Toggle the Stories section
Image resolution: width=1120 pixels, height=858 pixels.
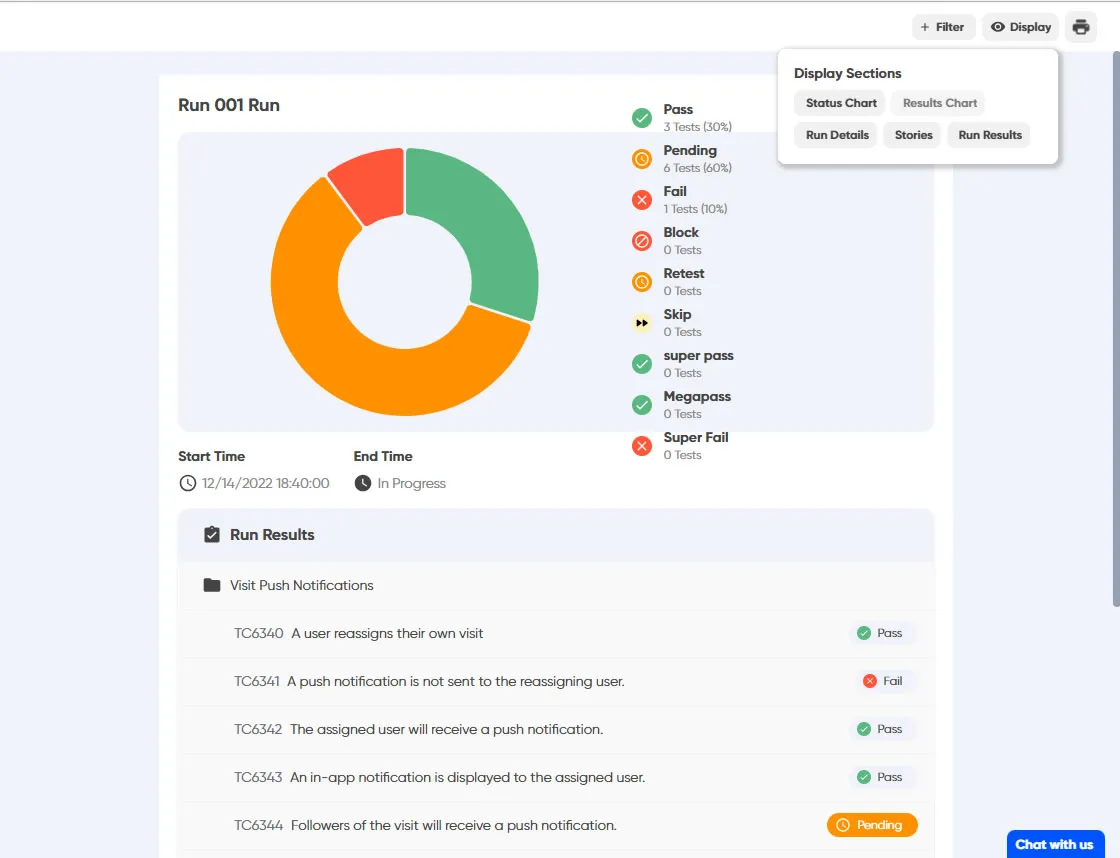pos(914,135)
